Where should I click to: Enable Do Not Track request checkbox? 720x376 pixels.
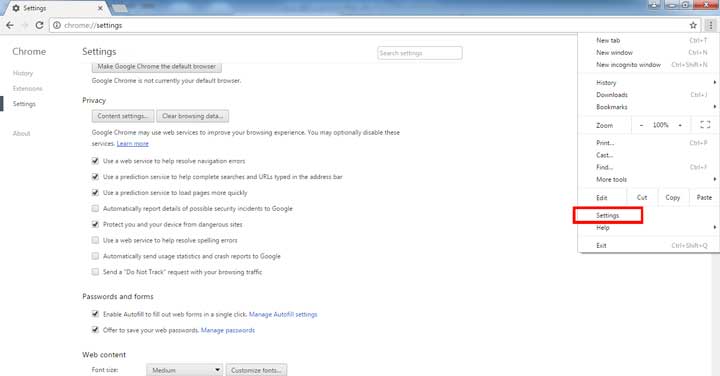[95, 272]
